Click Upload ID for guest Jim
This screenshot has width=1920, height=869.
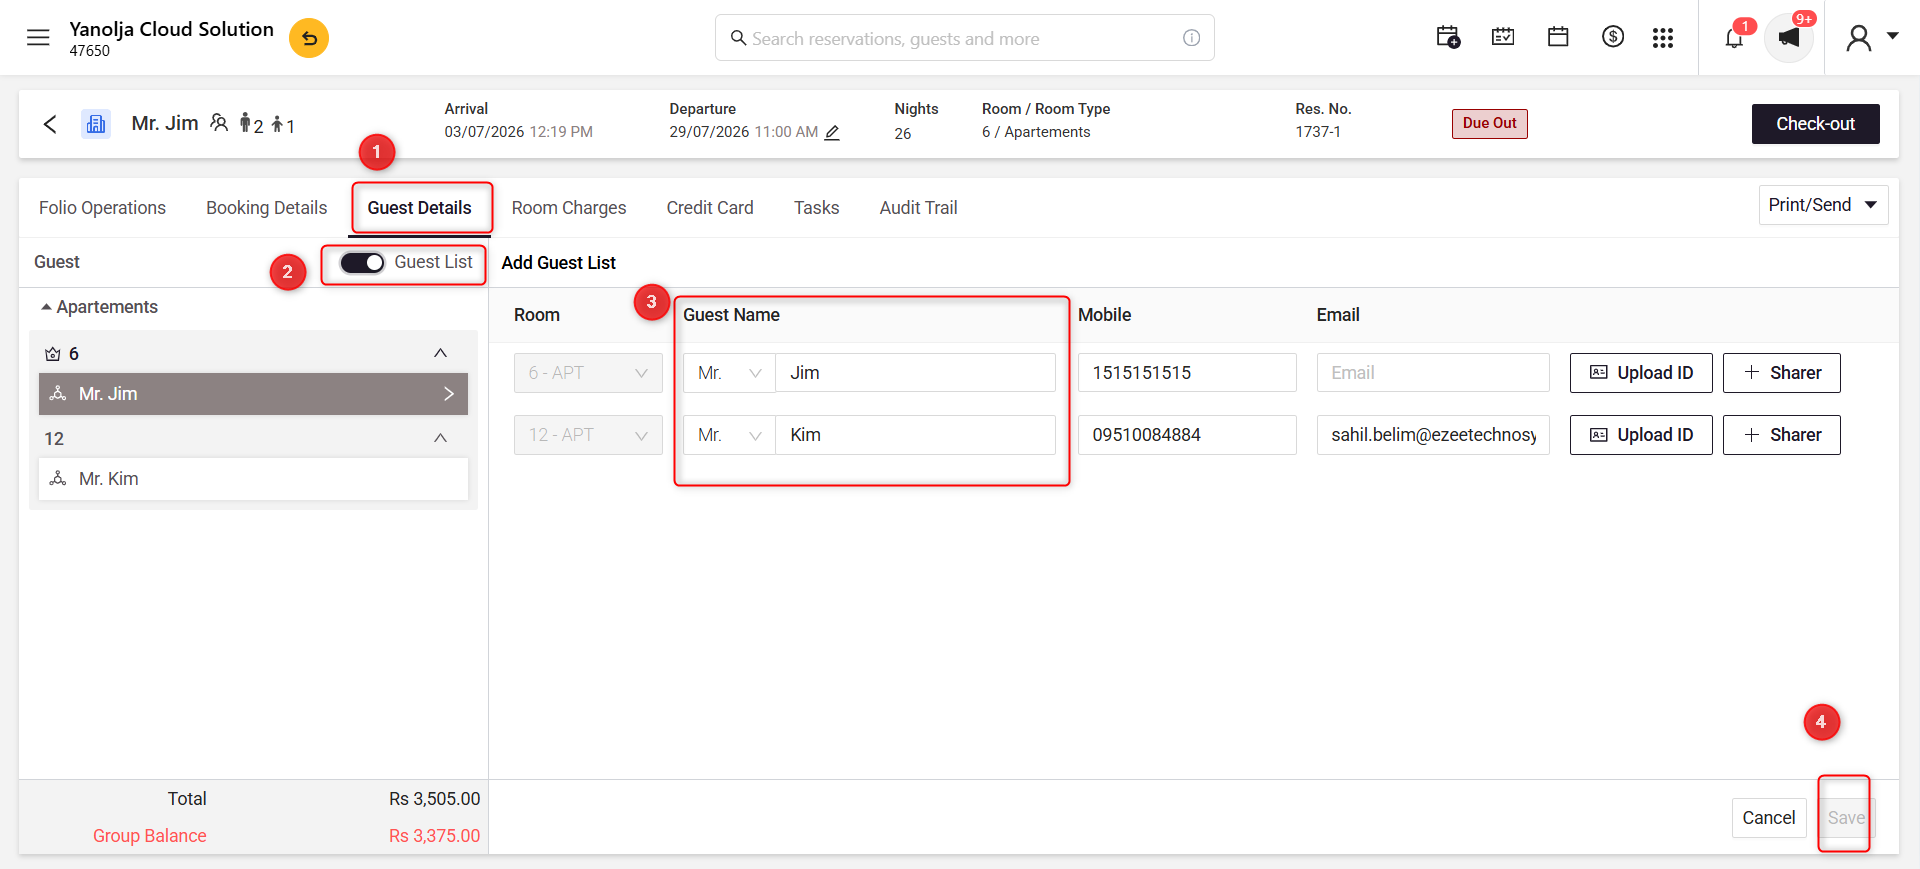point(1641,373)
